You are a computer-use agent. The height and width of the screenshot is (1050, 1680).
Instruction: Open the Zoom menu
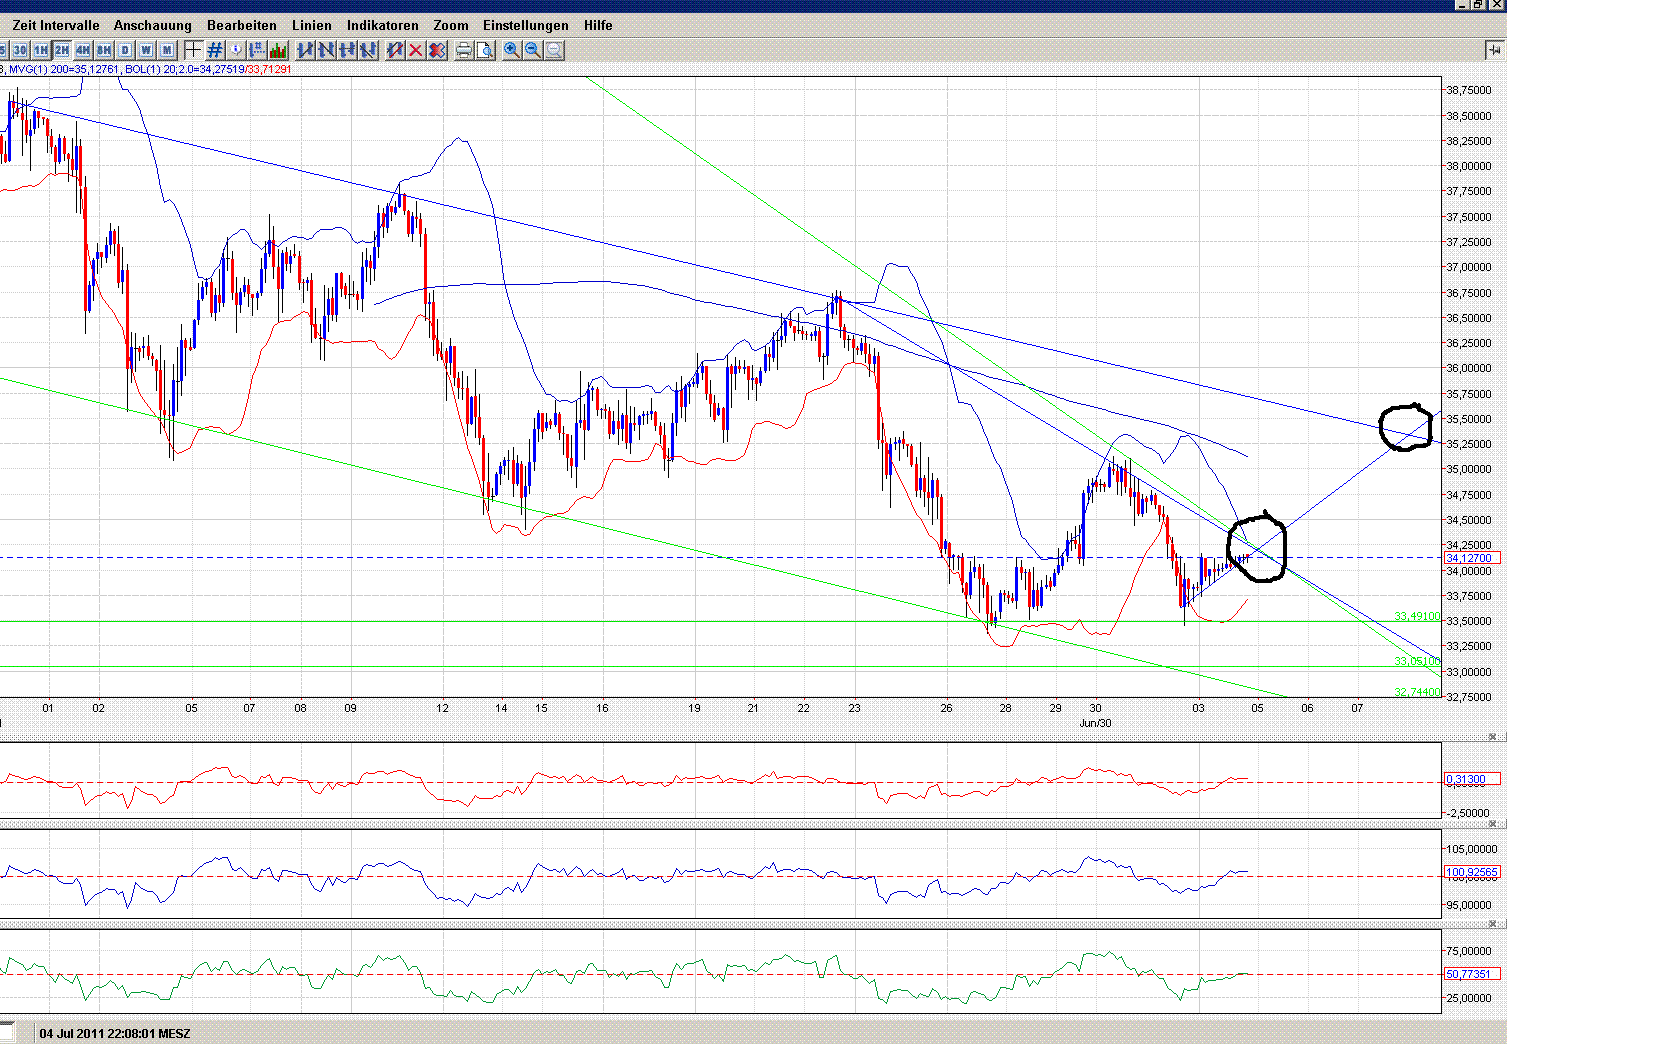(x=451, y=25)
